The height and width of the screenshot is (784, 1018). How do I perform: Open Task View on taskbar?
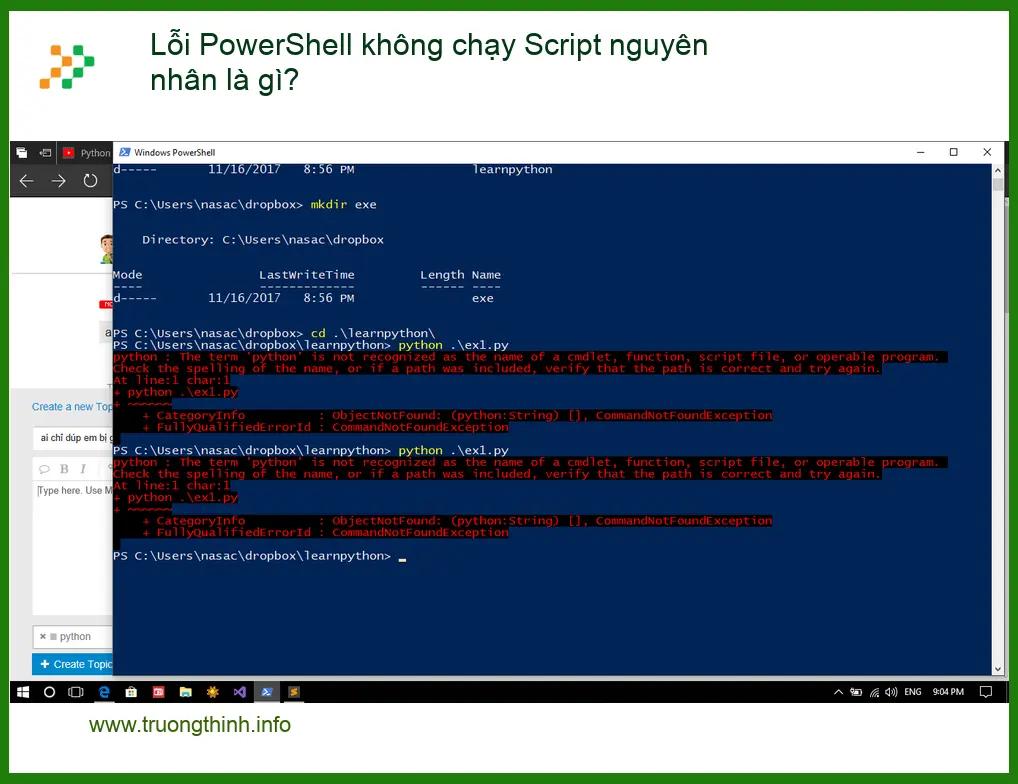[76, 692]
